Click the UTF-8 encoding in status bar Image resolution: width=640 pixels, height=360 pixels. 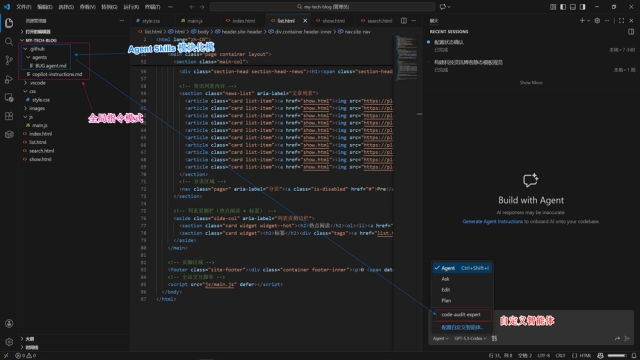pos(544,356)
